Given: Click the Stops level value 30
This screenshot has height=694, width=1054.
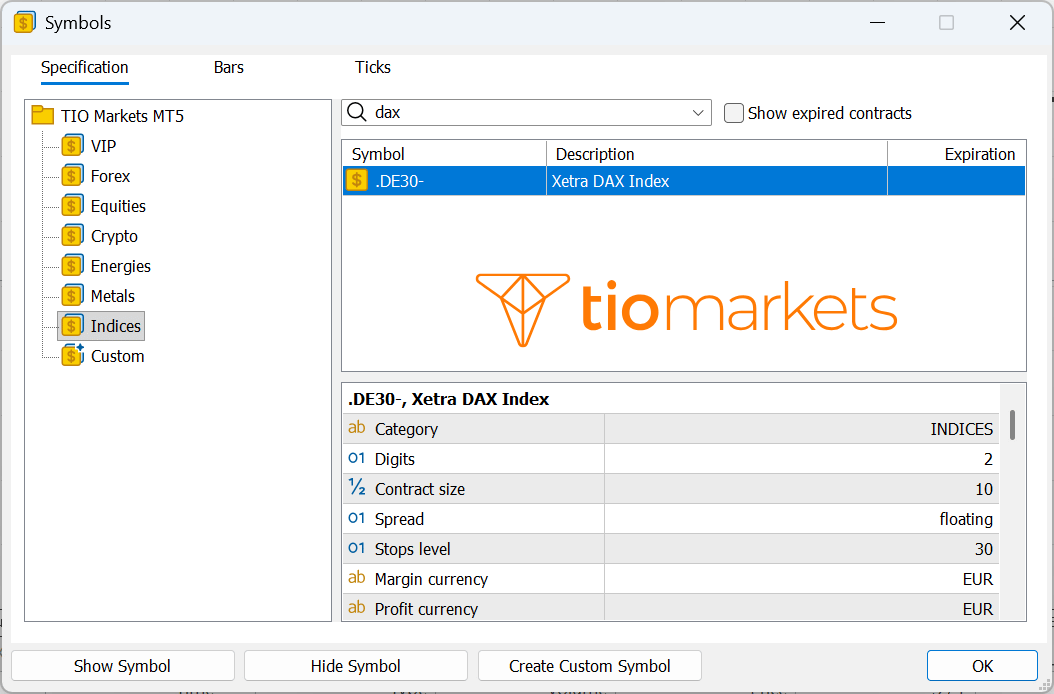Looking at the screenshot, I should [984, 549].
